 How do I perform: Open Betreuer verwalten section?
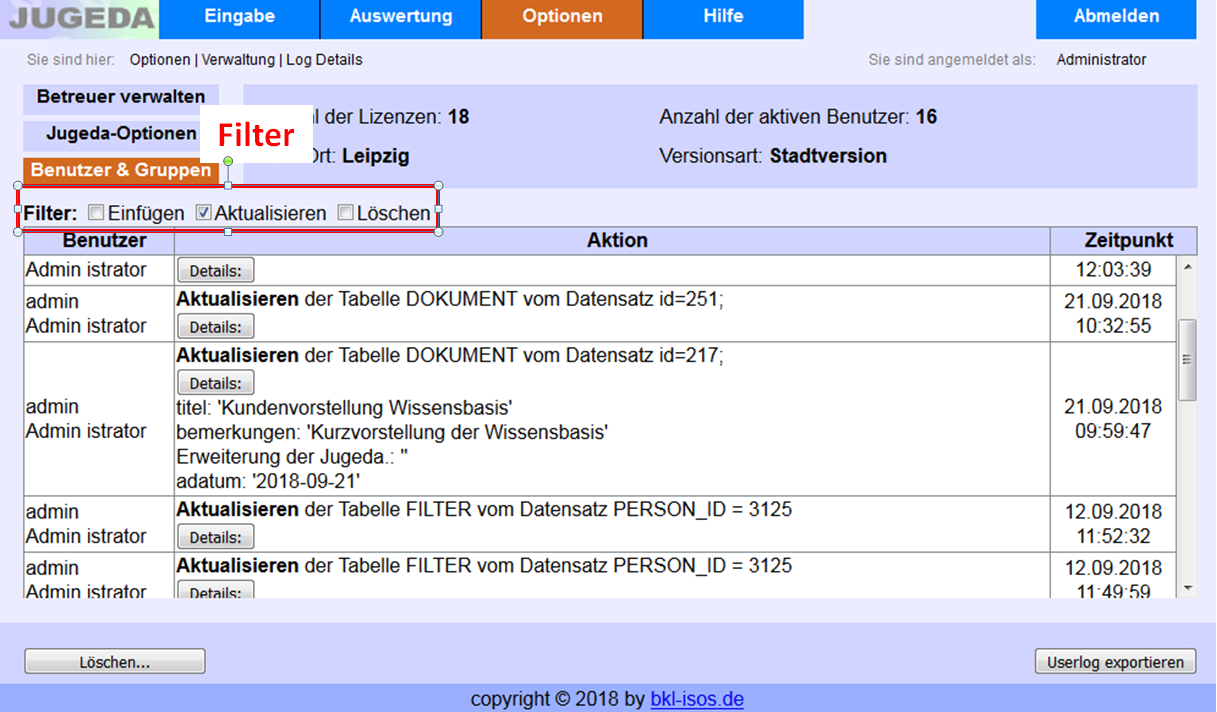coord(120,97)
